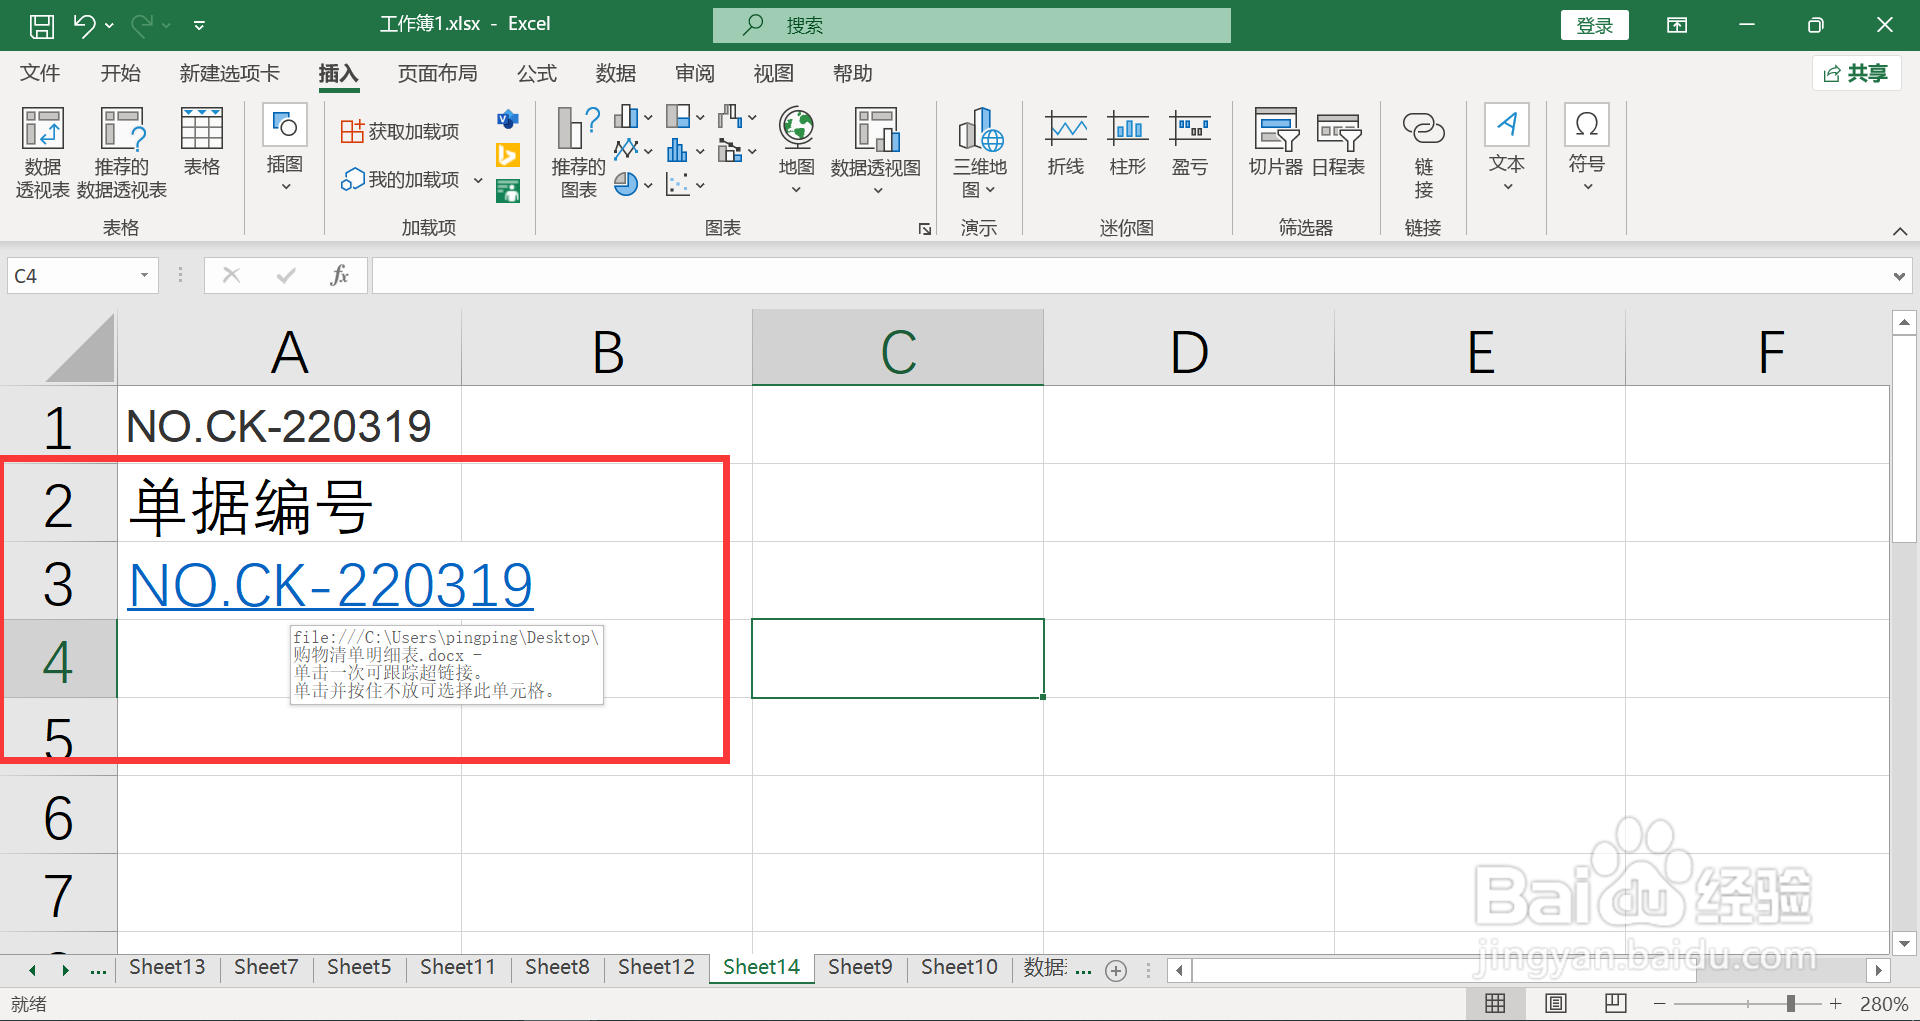Image resolution: width=1920 pixels, height=1021 pixels.
Task: Click the Undo icon
Action: coord(84,25)
